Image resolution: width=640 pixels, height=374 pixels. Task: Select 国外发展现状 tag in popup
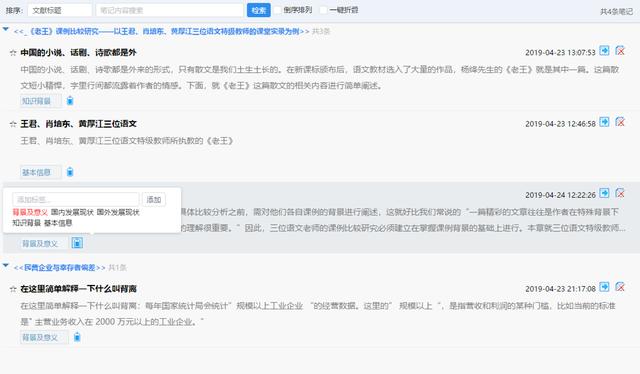(118, 212)
